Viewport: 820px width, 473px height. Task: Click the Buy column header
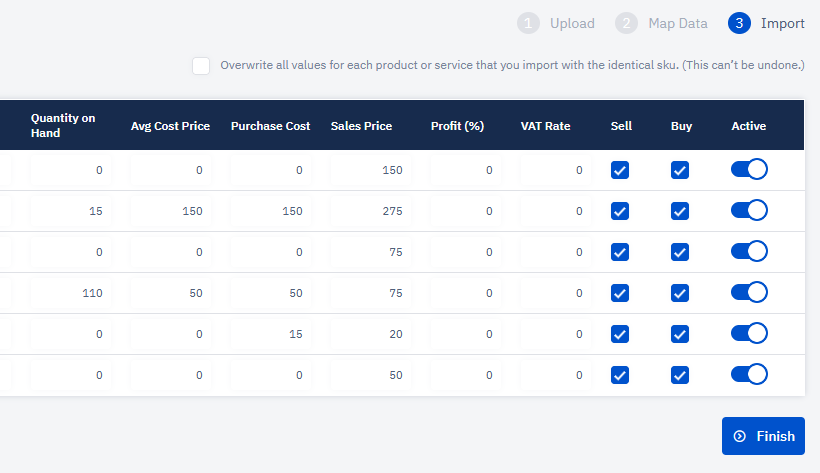(681, 126)
